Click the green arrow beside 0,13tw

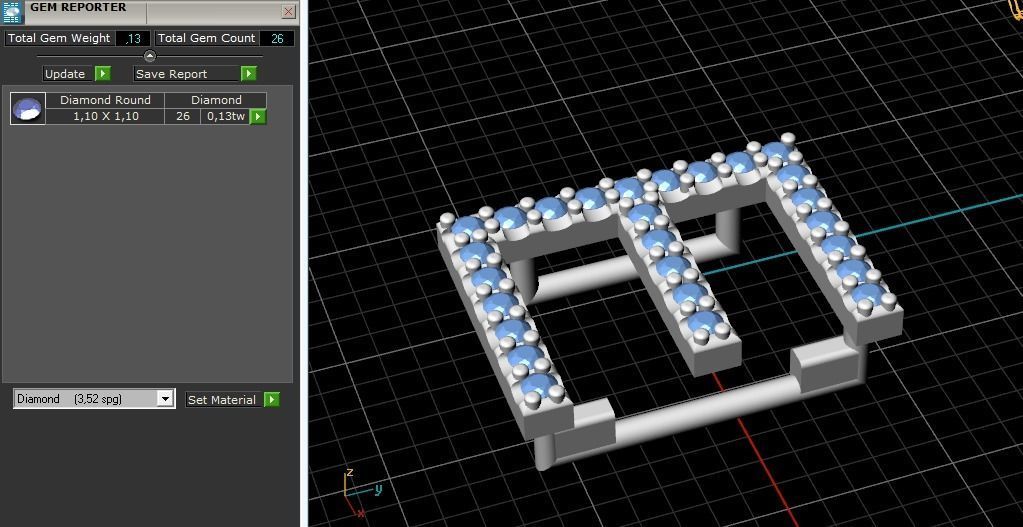pos(258,117)
